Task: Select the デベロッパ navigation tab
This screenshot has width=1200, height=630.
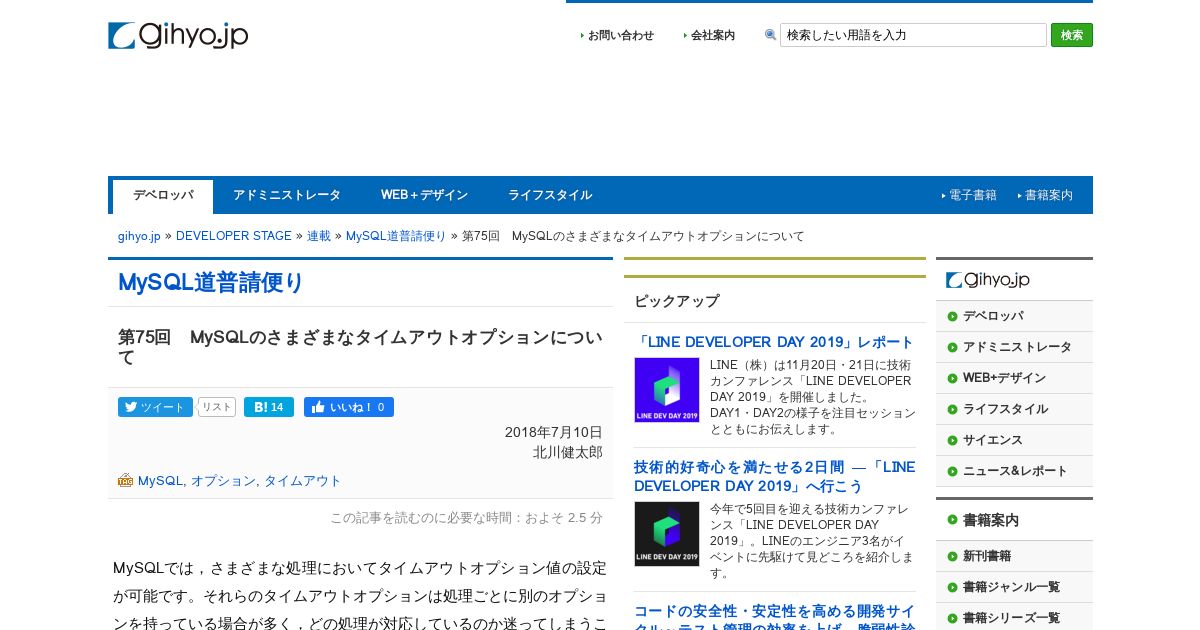Action: click(x=163, y=196)
